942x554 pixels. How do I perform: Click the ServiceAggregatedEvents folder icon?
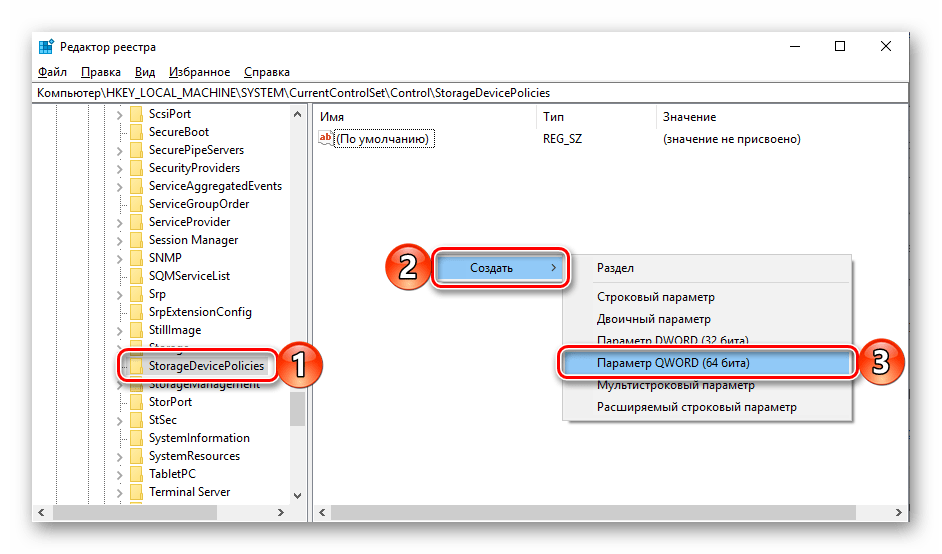pos(137,186)
